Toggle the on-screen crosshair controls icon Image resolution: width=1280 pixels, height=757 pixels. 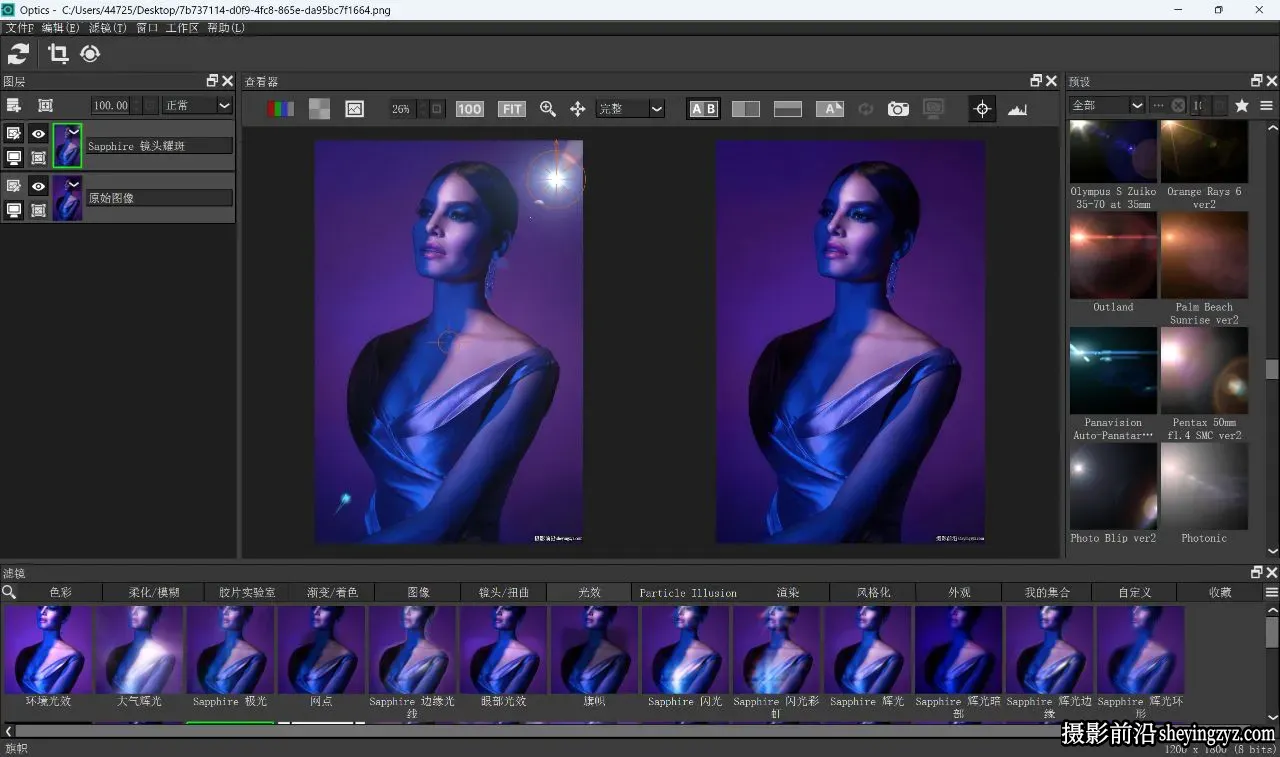coord(982,109)
